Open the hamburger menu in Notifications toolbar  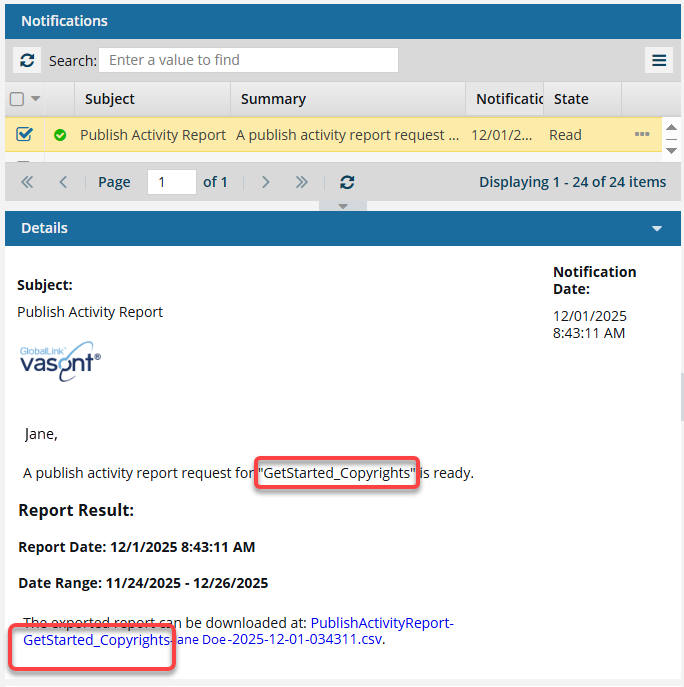tap(659, 60)
